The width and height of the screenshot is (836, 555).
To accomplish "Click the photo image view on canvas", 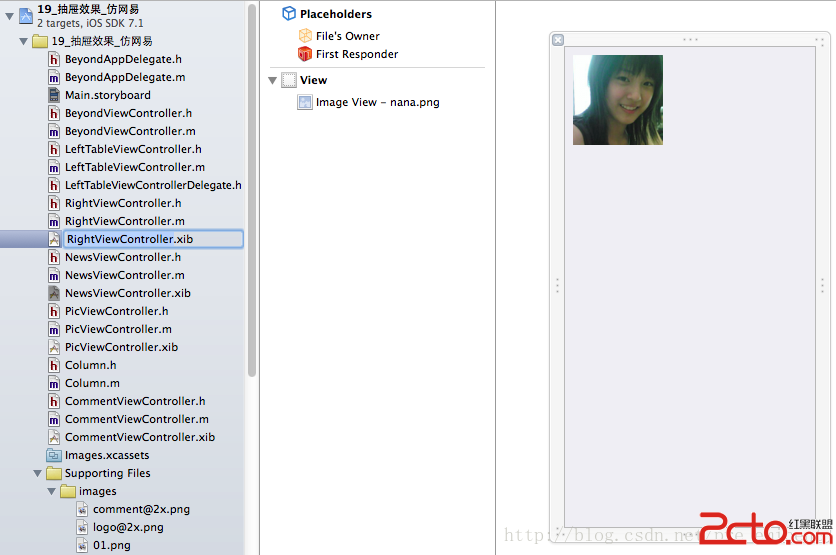I will 617,100.
